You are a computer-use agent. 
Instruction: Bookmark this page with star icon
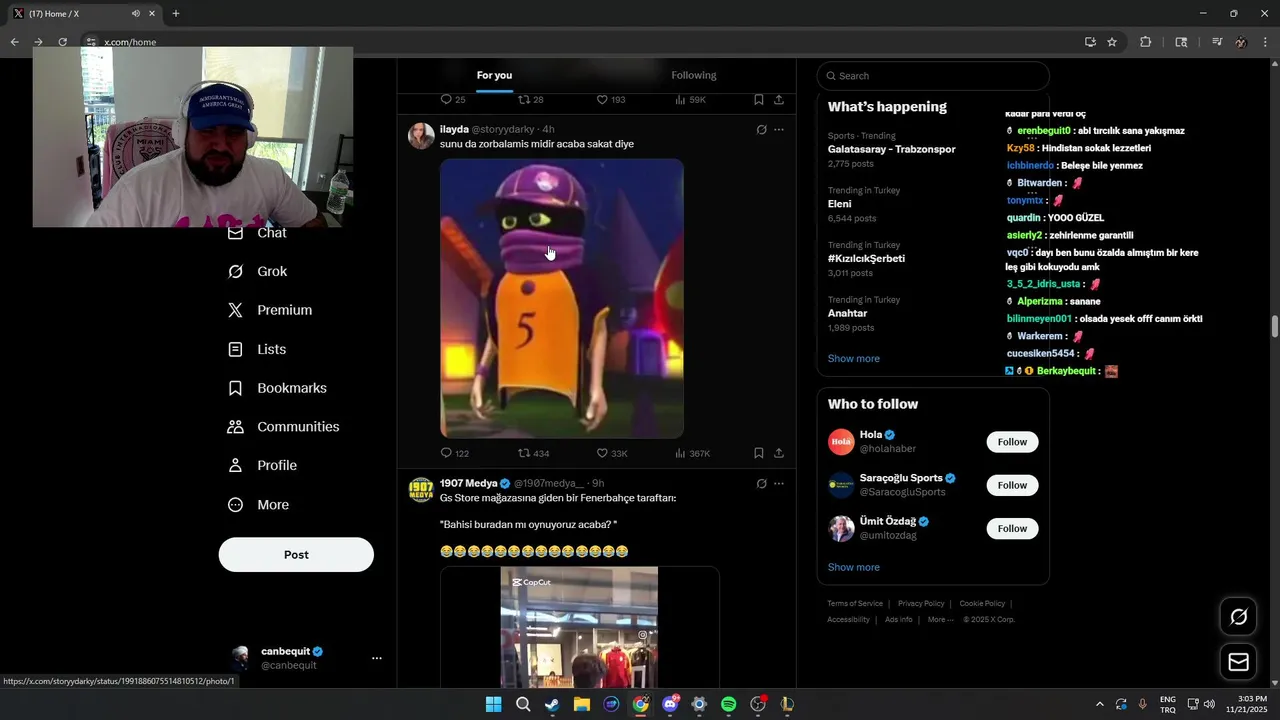pos(1112,42)
